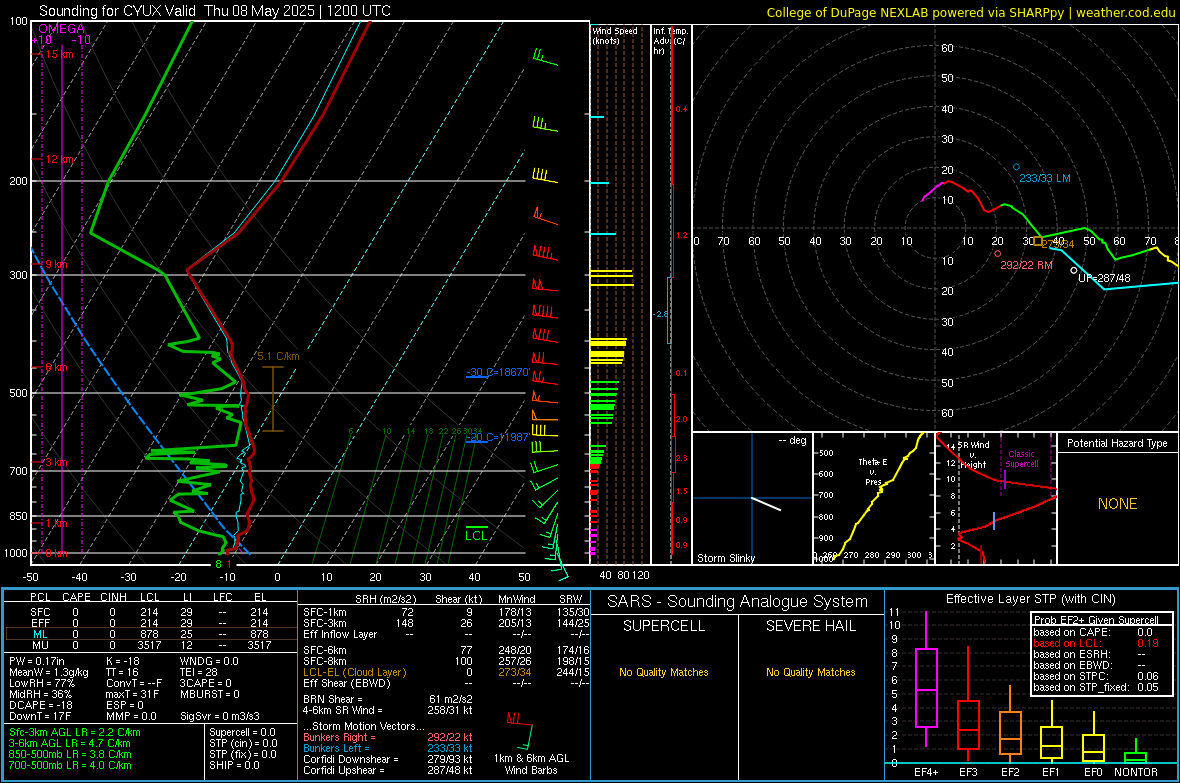This screenshot has height=783, width=1180.
Task: Click the 'maxT = 31F' value
Action: tap(133, 694)
